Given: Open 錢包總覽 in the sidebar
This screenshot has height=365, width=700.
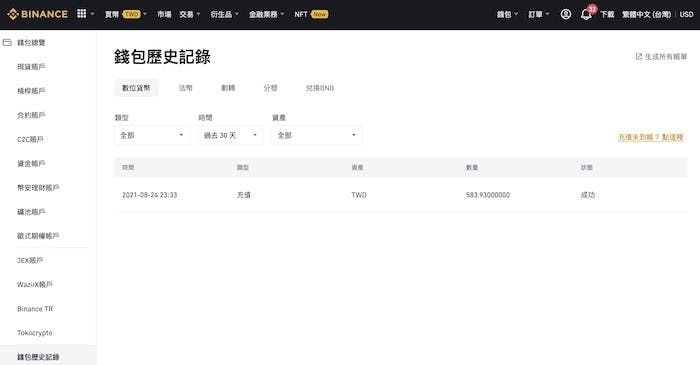Looking at the screenshot, I should click(31, 43).
